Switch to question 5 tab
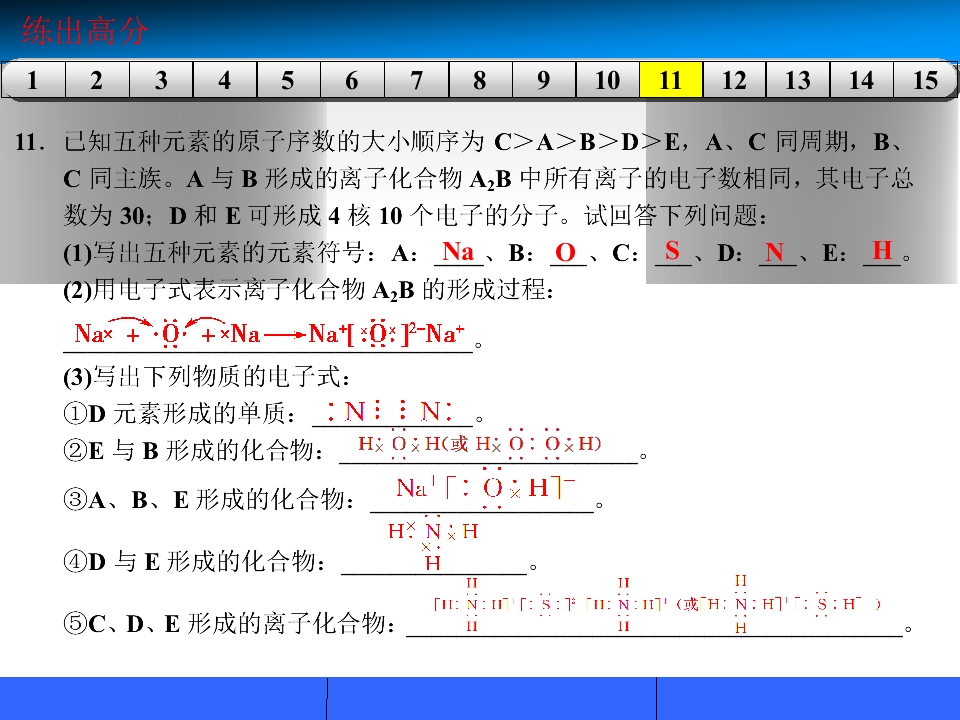Image resolution: width=960 pixels, height=720 pixels. pyautogui.click(x=288, y=80)
